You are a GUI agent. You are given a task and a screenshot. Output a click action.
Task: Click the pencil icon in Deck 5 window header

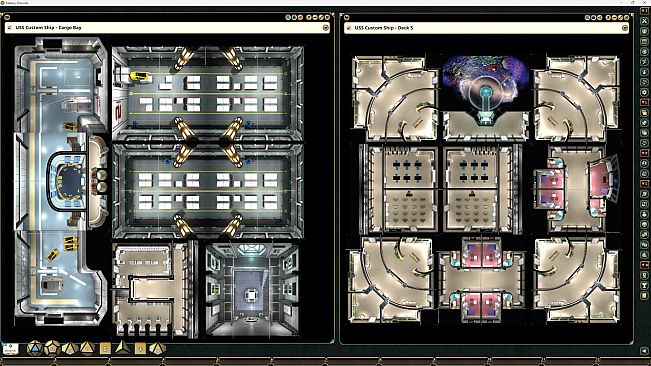click(621, 17)
